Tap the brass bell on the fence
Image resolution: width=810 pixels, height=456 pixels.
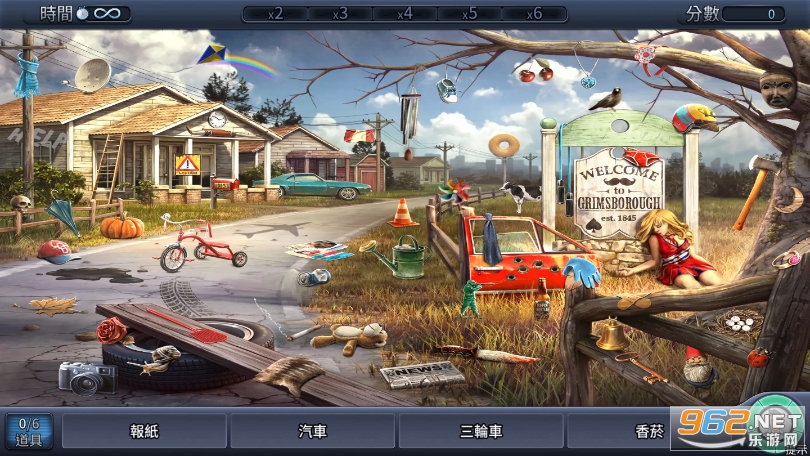click(x=609, y=334)
